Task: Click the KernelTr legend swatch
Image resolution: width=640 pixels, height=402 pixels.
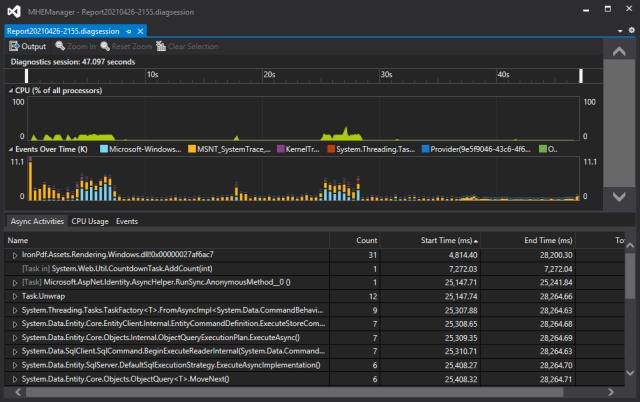Action: click(x=280, y=149)
